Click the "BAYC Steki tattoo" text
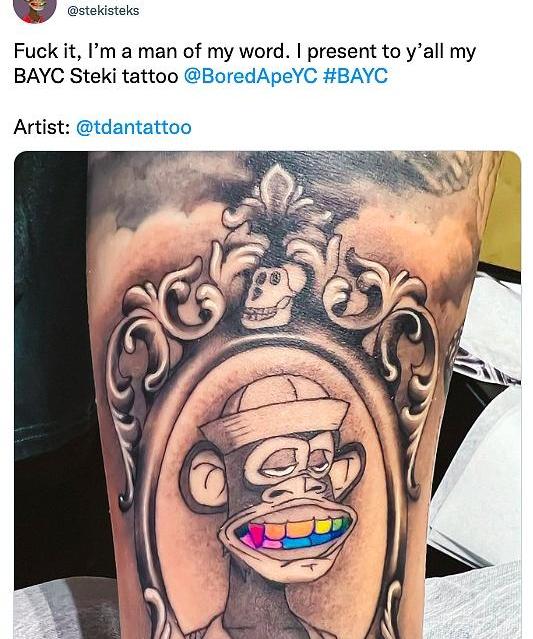The height and width of the screenshot is (639, 533). tap(96, 76)
